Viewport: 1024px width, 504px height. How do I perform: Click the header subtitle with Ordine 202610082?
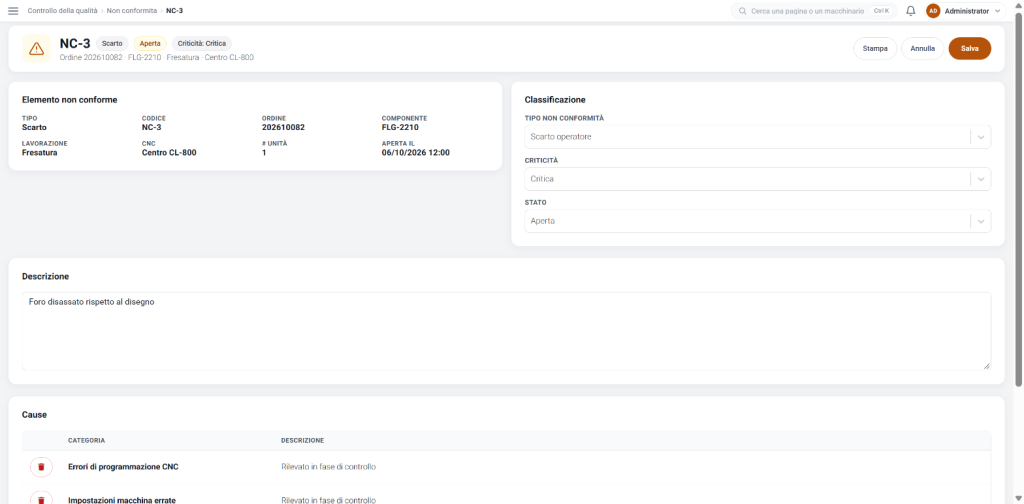[157, 57]
